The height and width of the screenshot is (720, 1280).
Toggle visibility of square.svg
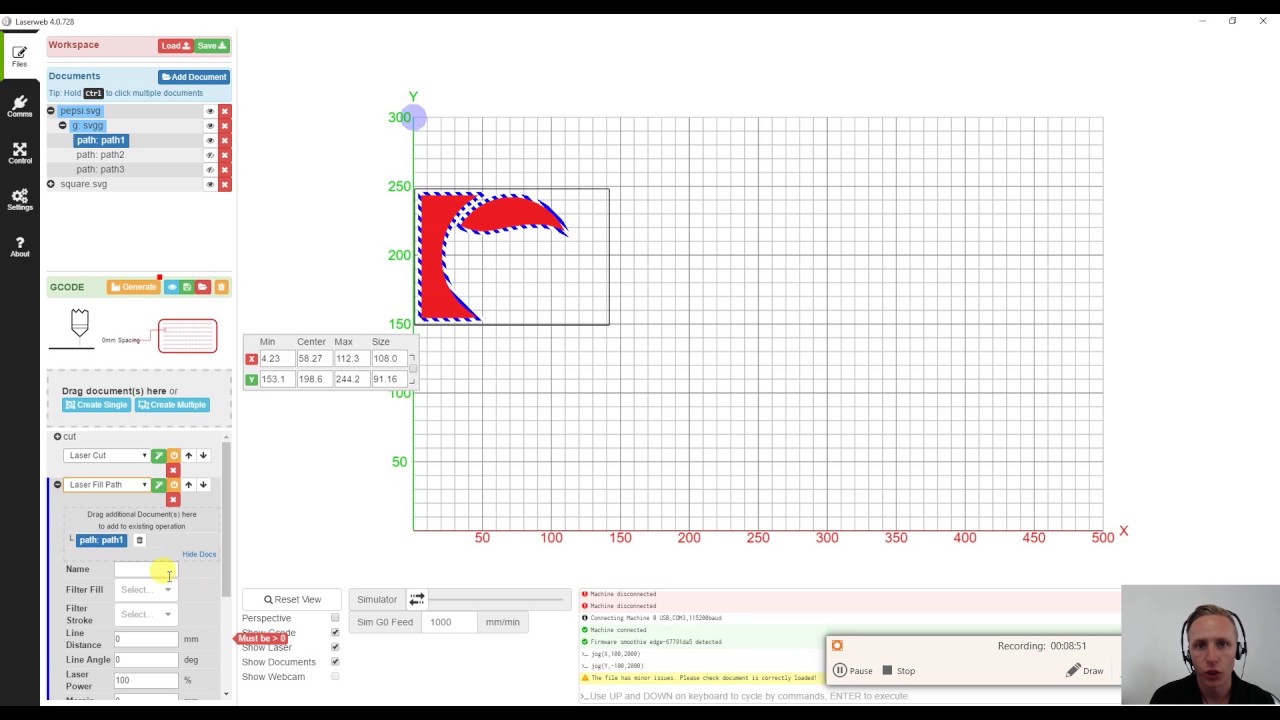click(x=210, y=184)
